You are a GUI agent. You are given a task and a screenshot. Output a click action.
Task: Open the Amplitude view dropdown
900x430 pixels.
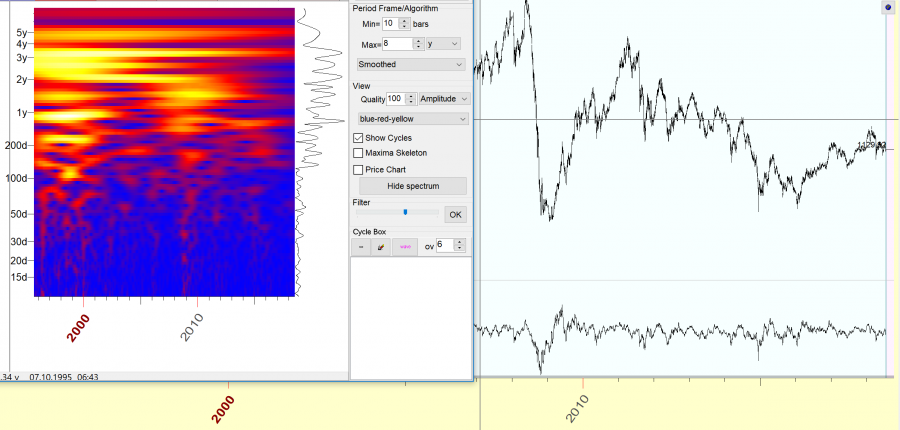coord(444,99)
